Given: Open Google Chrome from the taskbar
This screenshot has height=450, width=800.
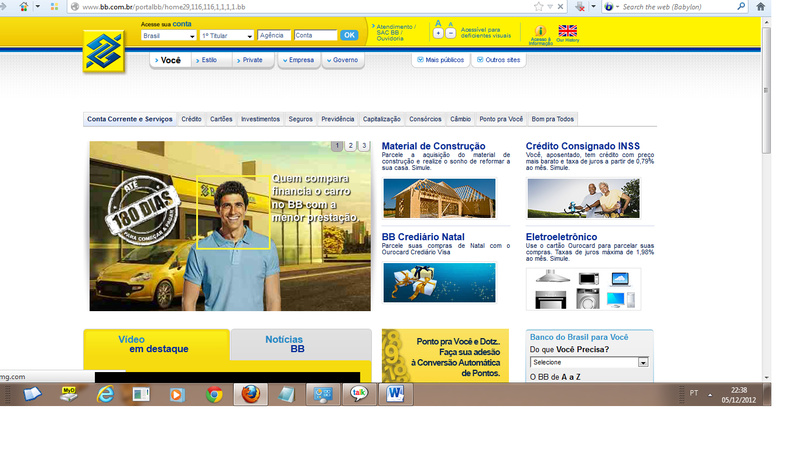Looking at the screenshot, I should point(214,394).
